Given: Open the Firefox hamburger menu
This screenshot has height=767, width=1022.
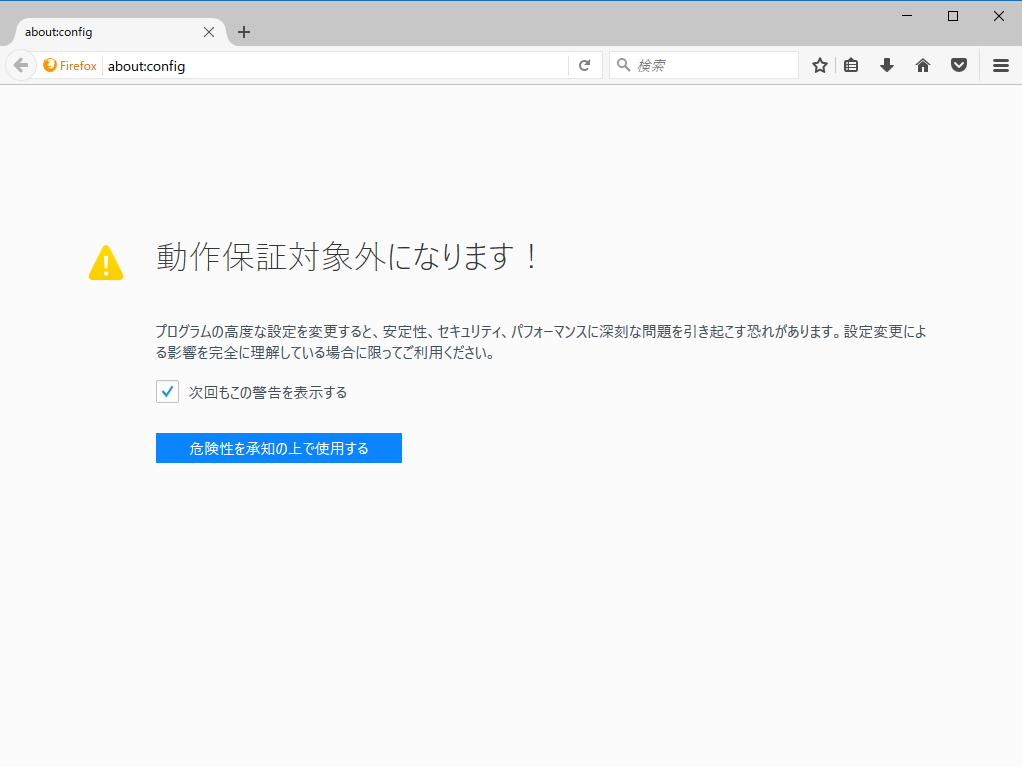Looking at the screenshot, I should [1000, 64].
